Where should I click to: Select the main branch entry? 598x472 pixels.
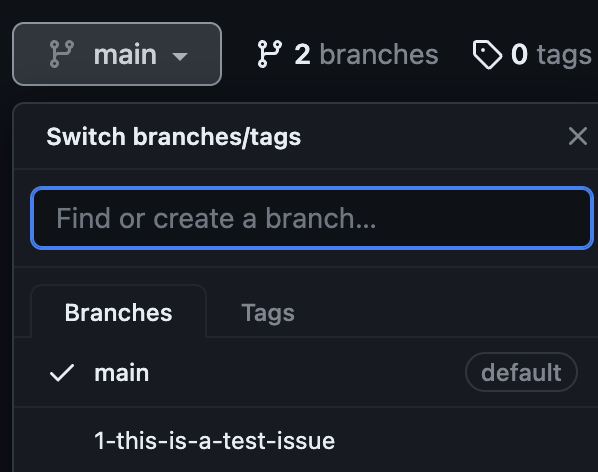click(x=305, y=372)
